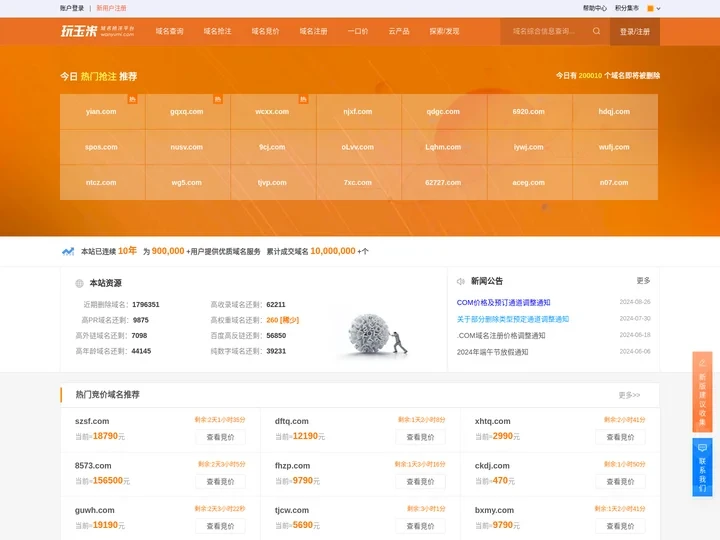
Task: Click 查看竞价 for ckdj.com
Action: [620, 482]
